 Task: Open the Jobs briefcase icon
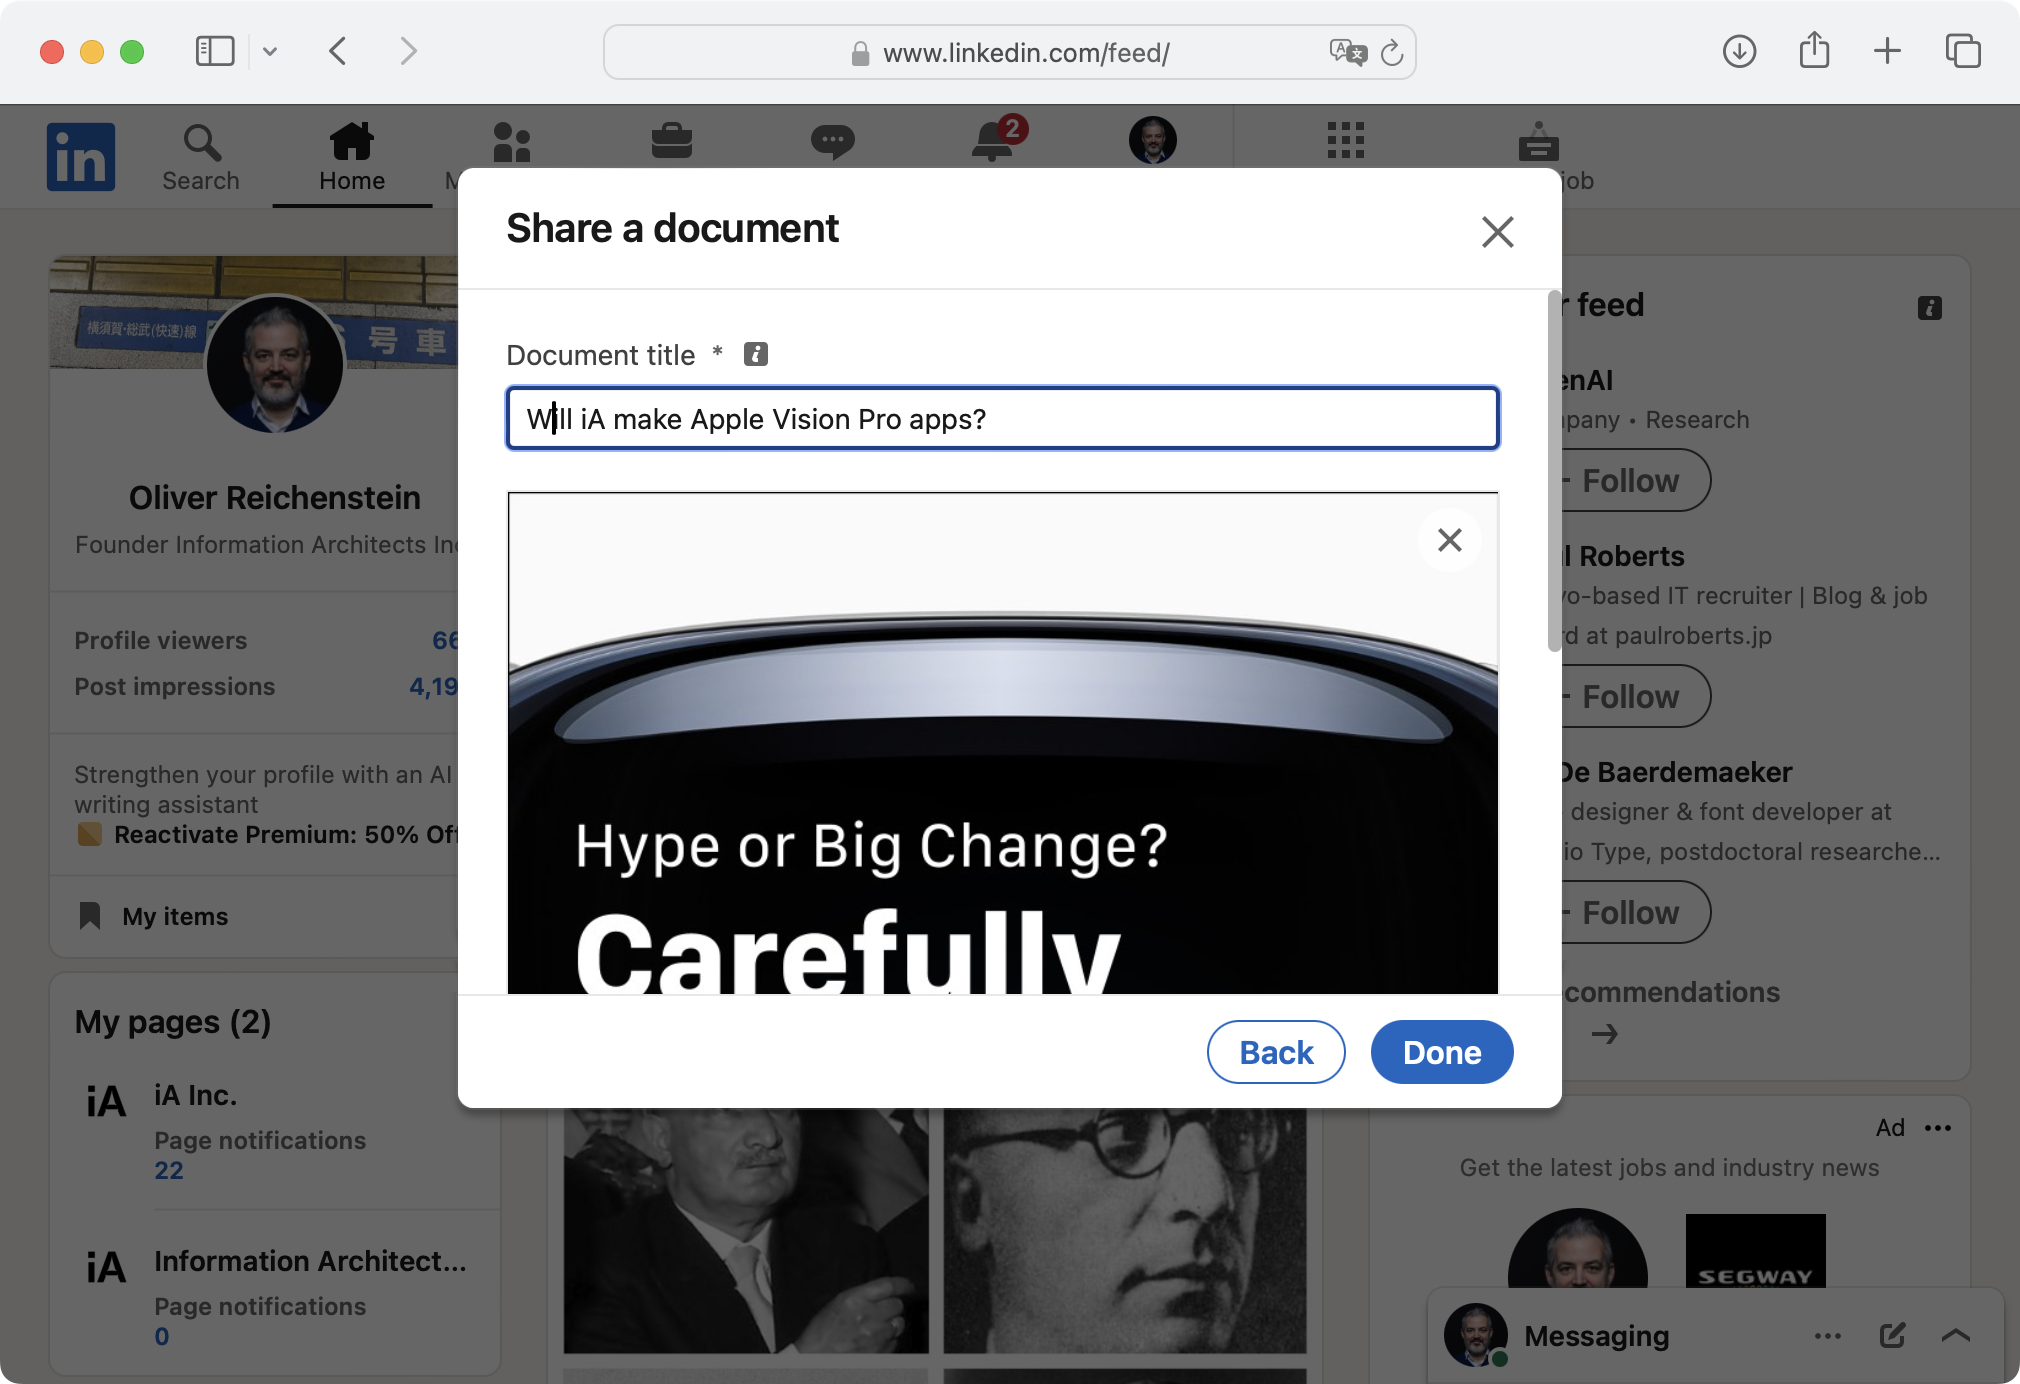coord(671,141)
